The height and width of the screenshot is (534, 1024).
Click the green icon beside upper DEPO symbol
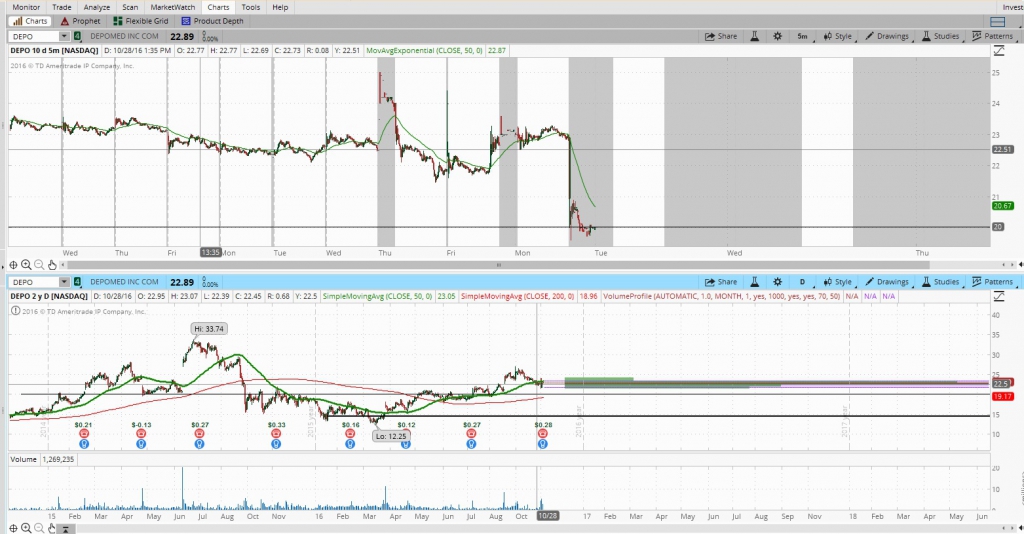click(x=78, y=37)
